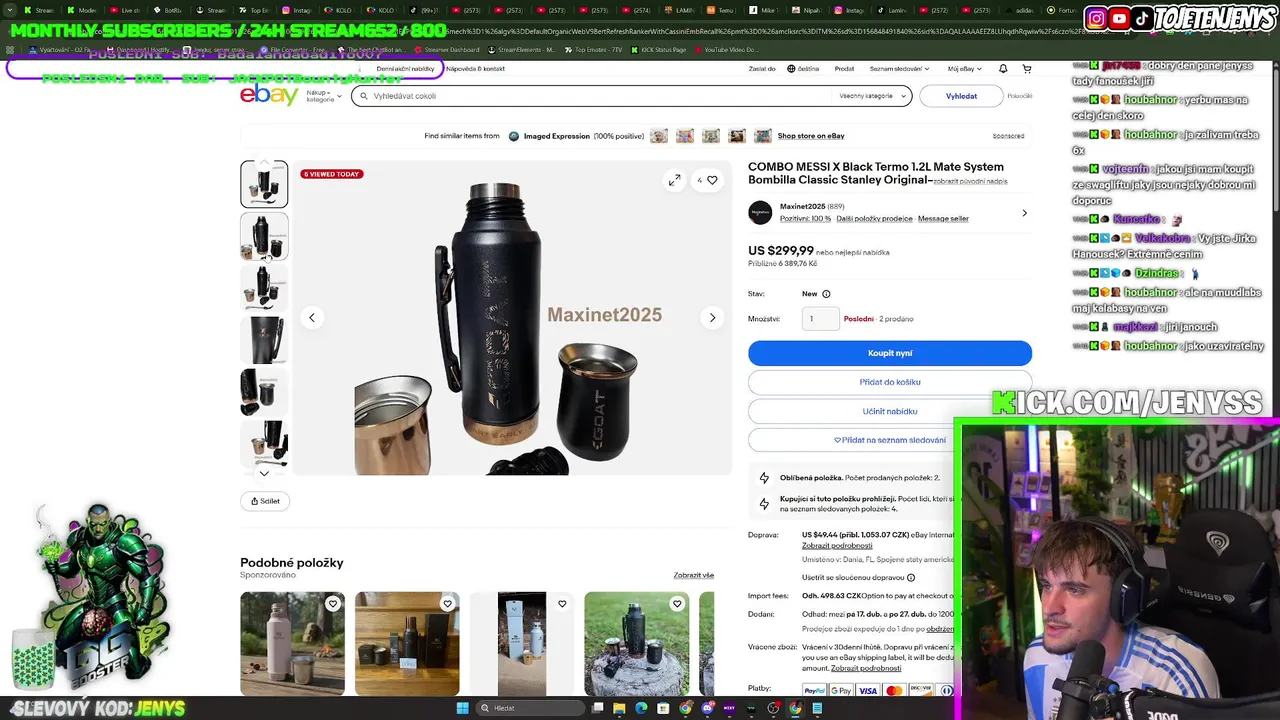The width and height of the screenshot is (1280, 720).
Task: Open File Explorer from the taskbar
Action: pyautogui.click(x=619, y=708)
